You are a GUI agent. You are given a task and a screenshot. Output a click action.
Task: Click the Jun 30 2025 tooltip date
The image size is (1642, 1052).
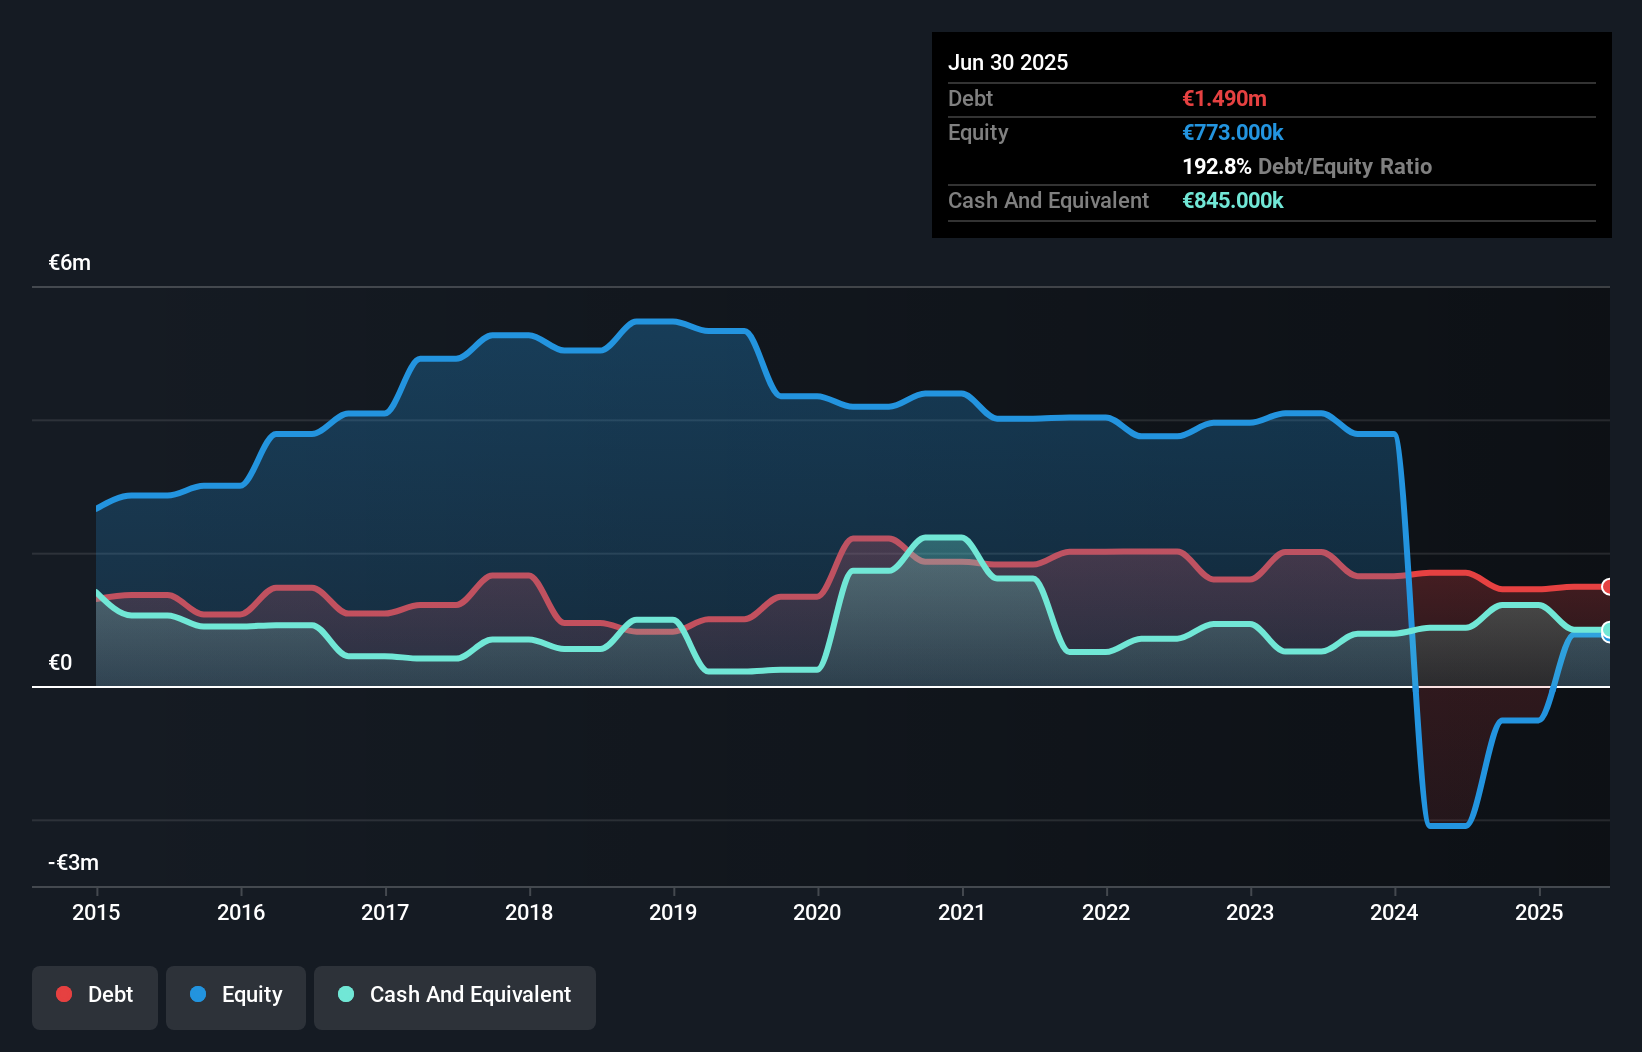click(x=1008, y=62)
